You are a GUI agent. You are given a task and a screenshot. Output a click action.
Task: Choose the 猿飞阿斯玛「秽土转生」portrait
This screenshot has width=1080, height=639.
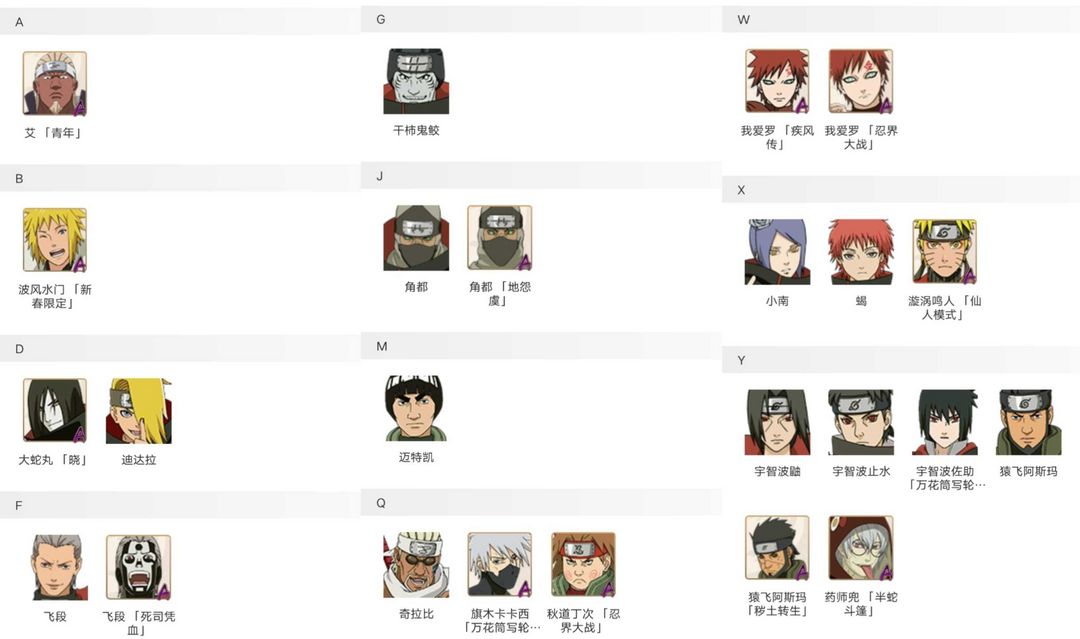click(x=777, y=547)
